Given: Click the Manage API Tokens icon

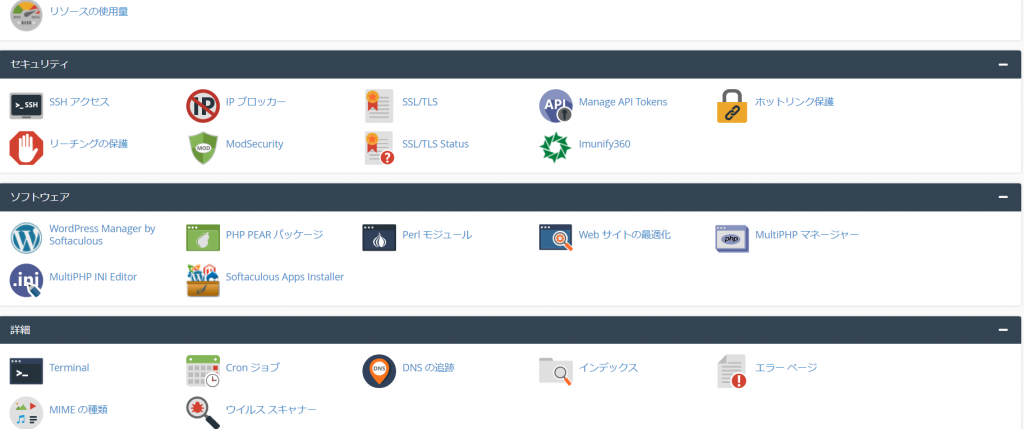Looking at the screenshot, I should (x=555, y=104).
